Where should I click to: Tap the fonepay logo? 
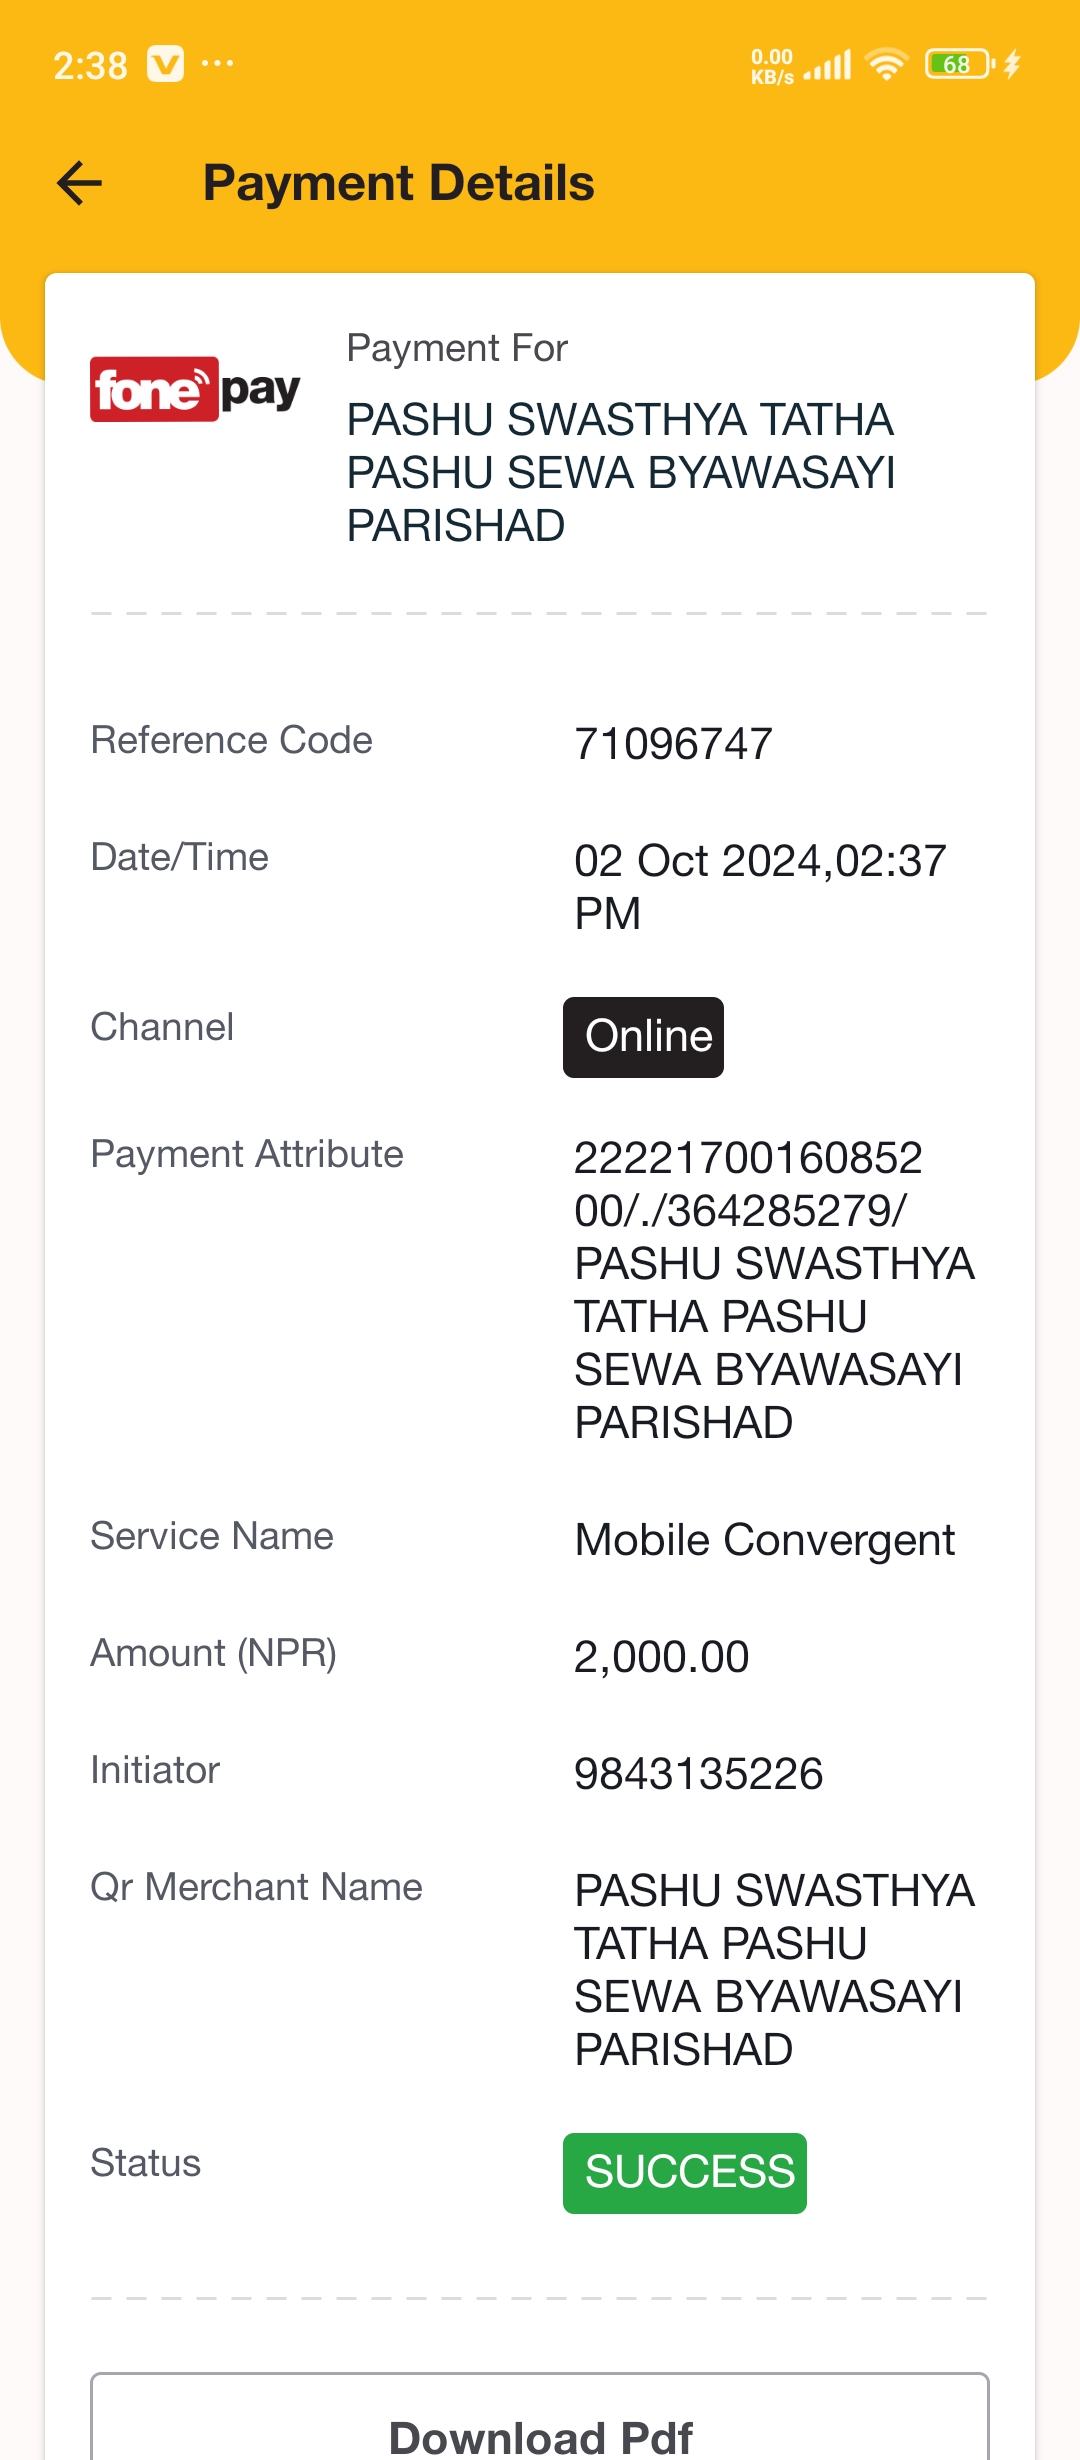[x=195, y=389]
